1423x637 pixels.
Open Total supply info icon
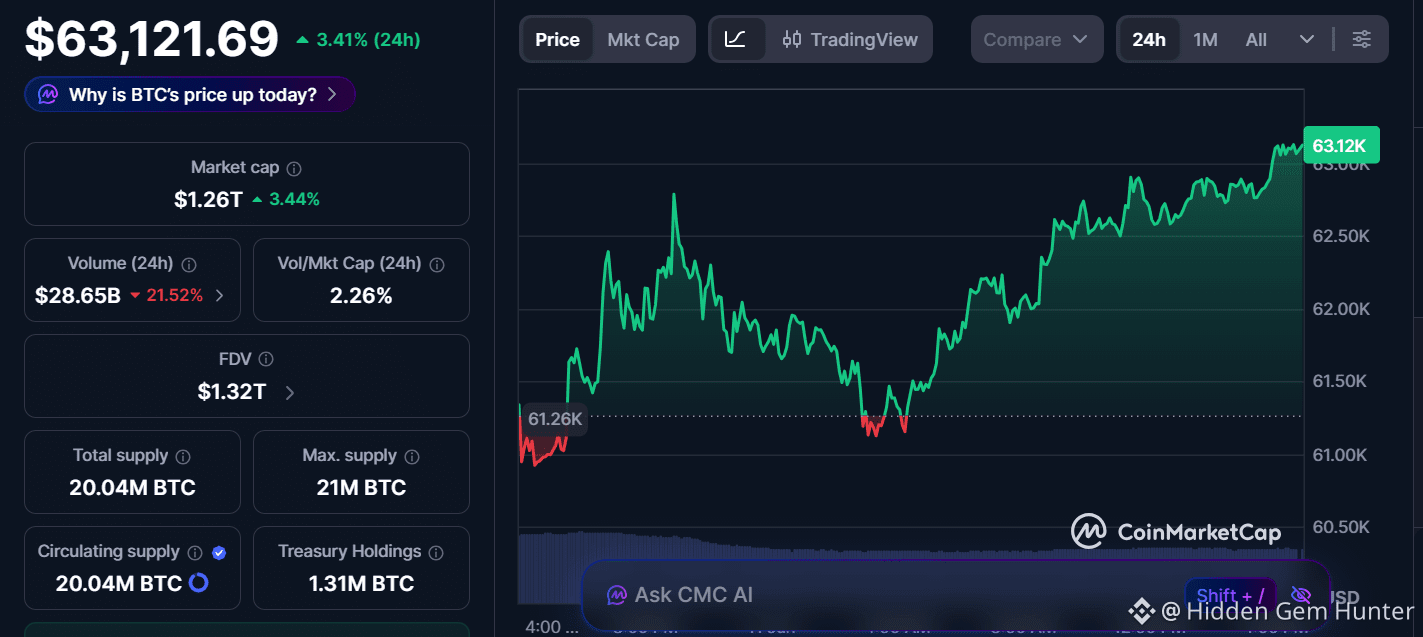183,456
